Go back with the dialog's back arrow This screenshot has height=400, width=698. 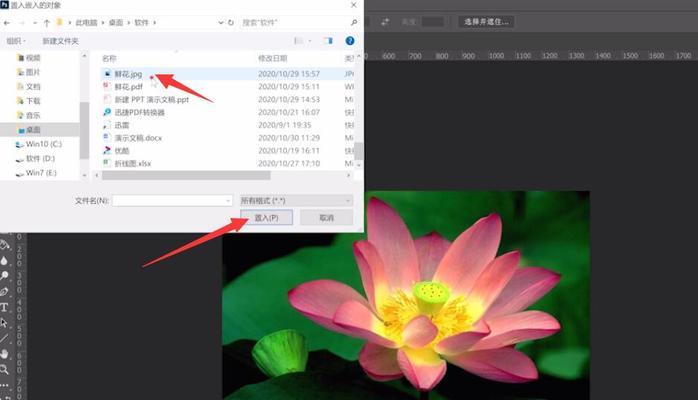tap(7, 23)
